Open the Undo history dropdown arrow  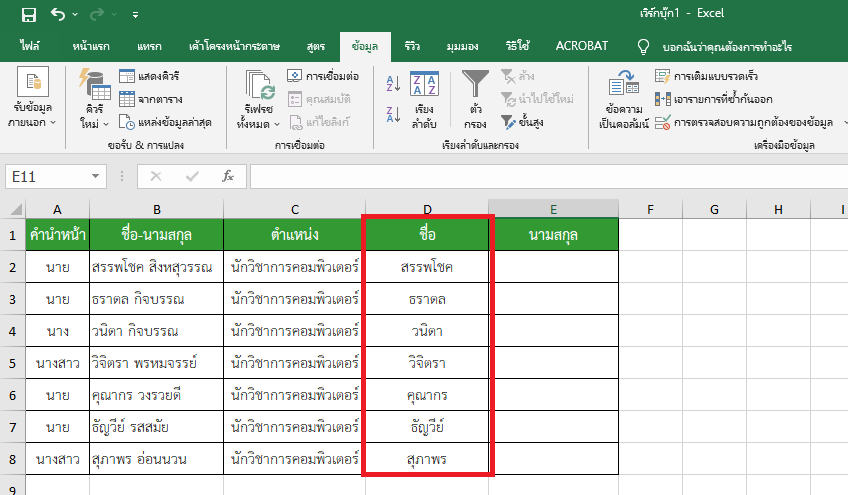75,15
